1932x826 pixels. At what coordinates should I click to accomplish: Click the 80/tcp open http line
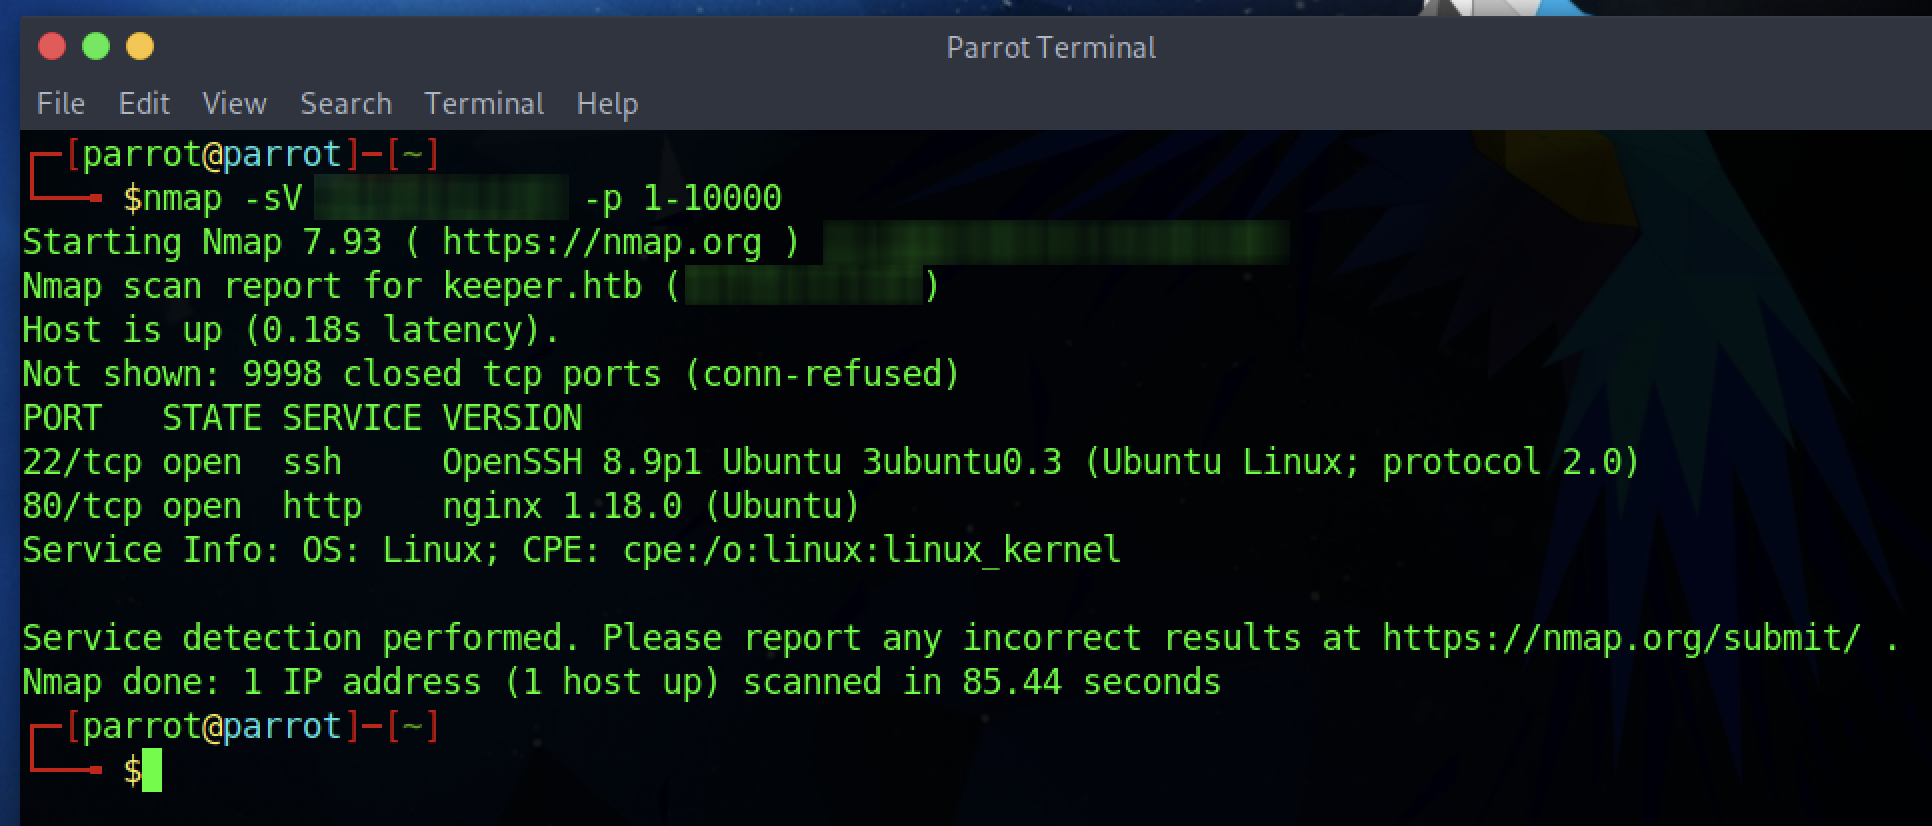coord(441,506)
